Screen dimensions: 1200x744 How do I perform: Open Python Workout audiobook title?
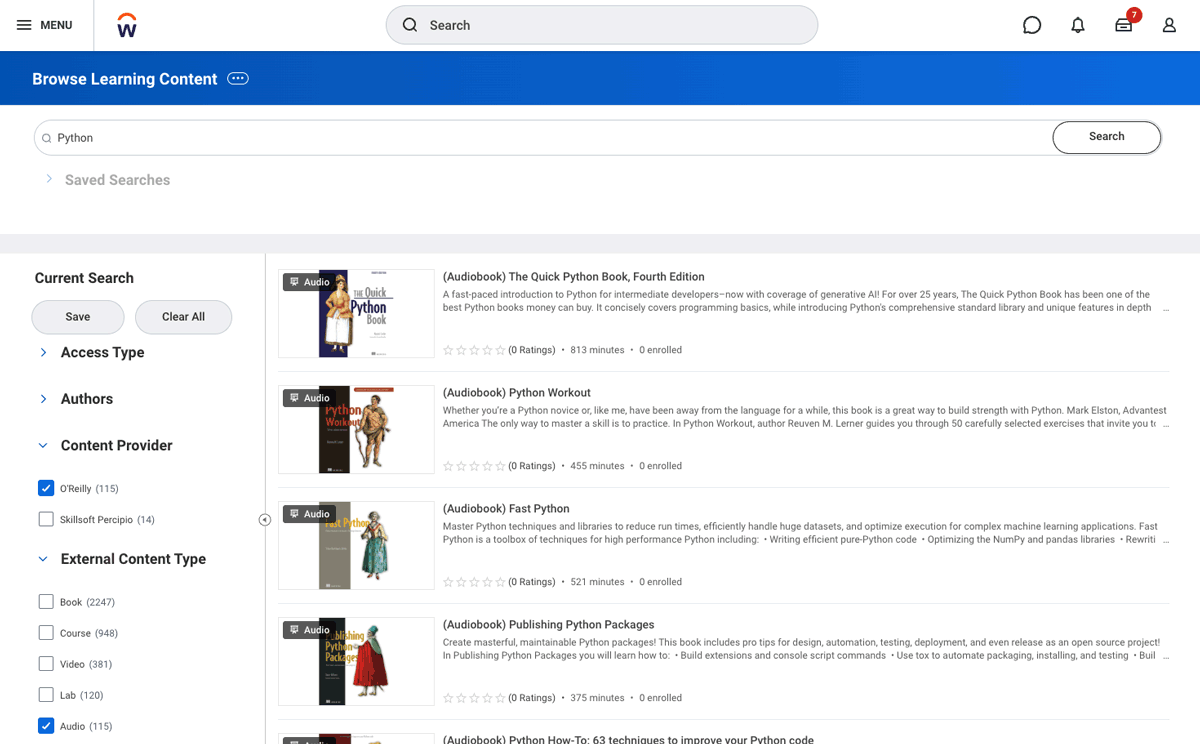click(517, 393)
